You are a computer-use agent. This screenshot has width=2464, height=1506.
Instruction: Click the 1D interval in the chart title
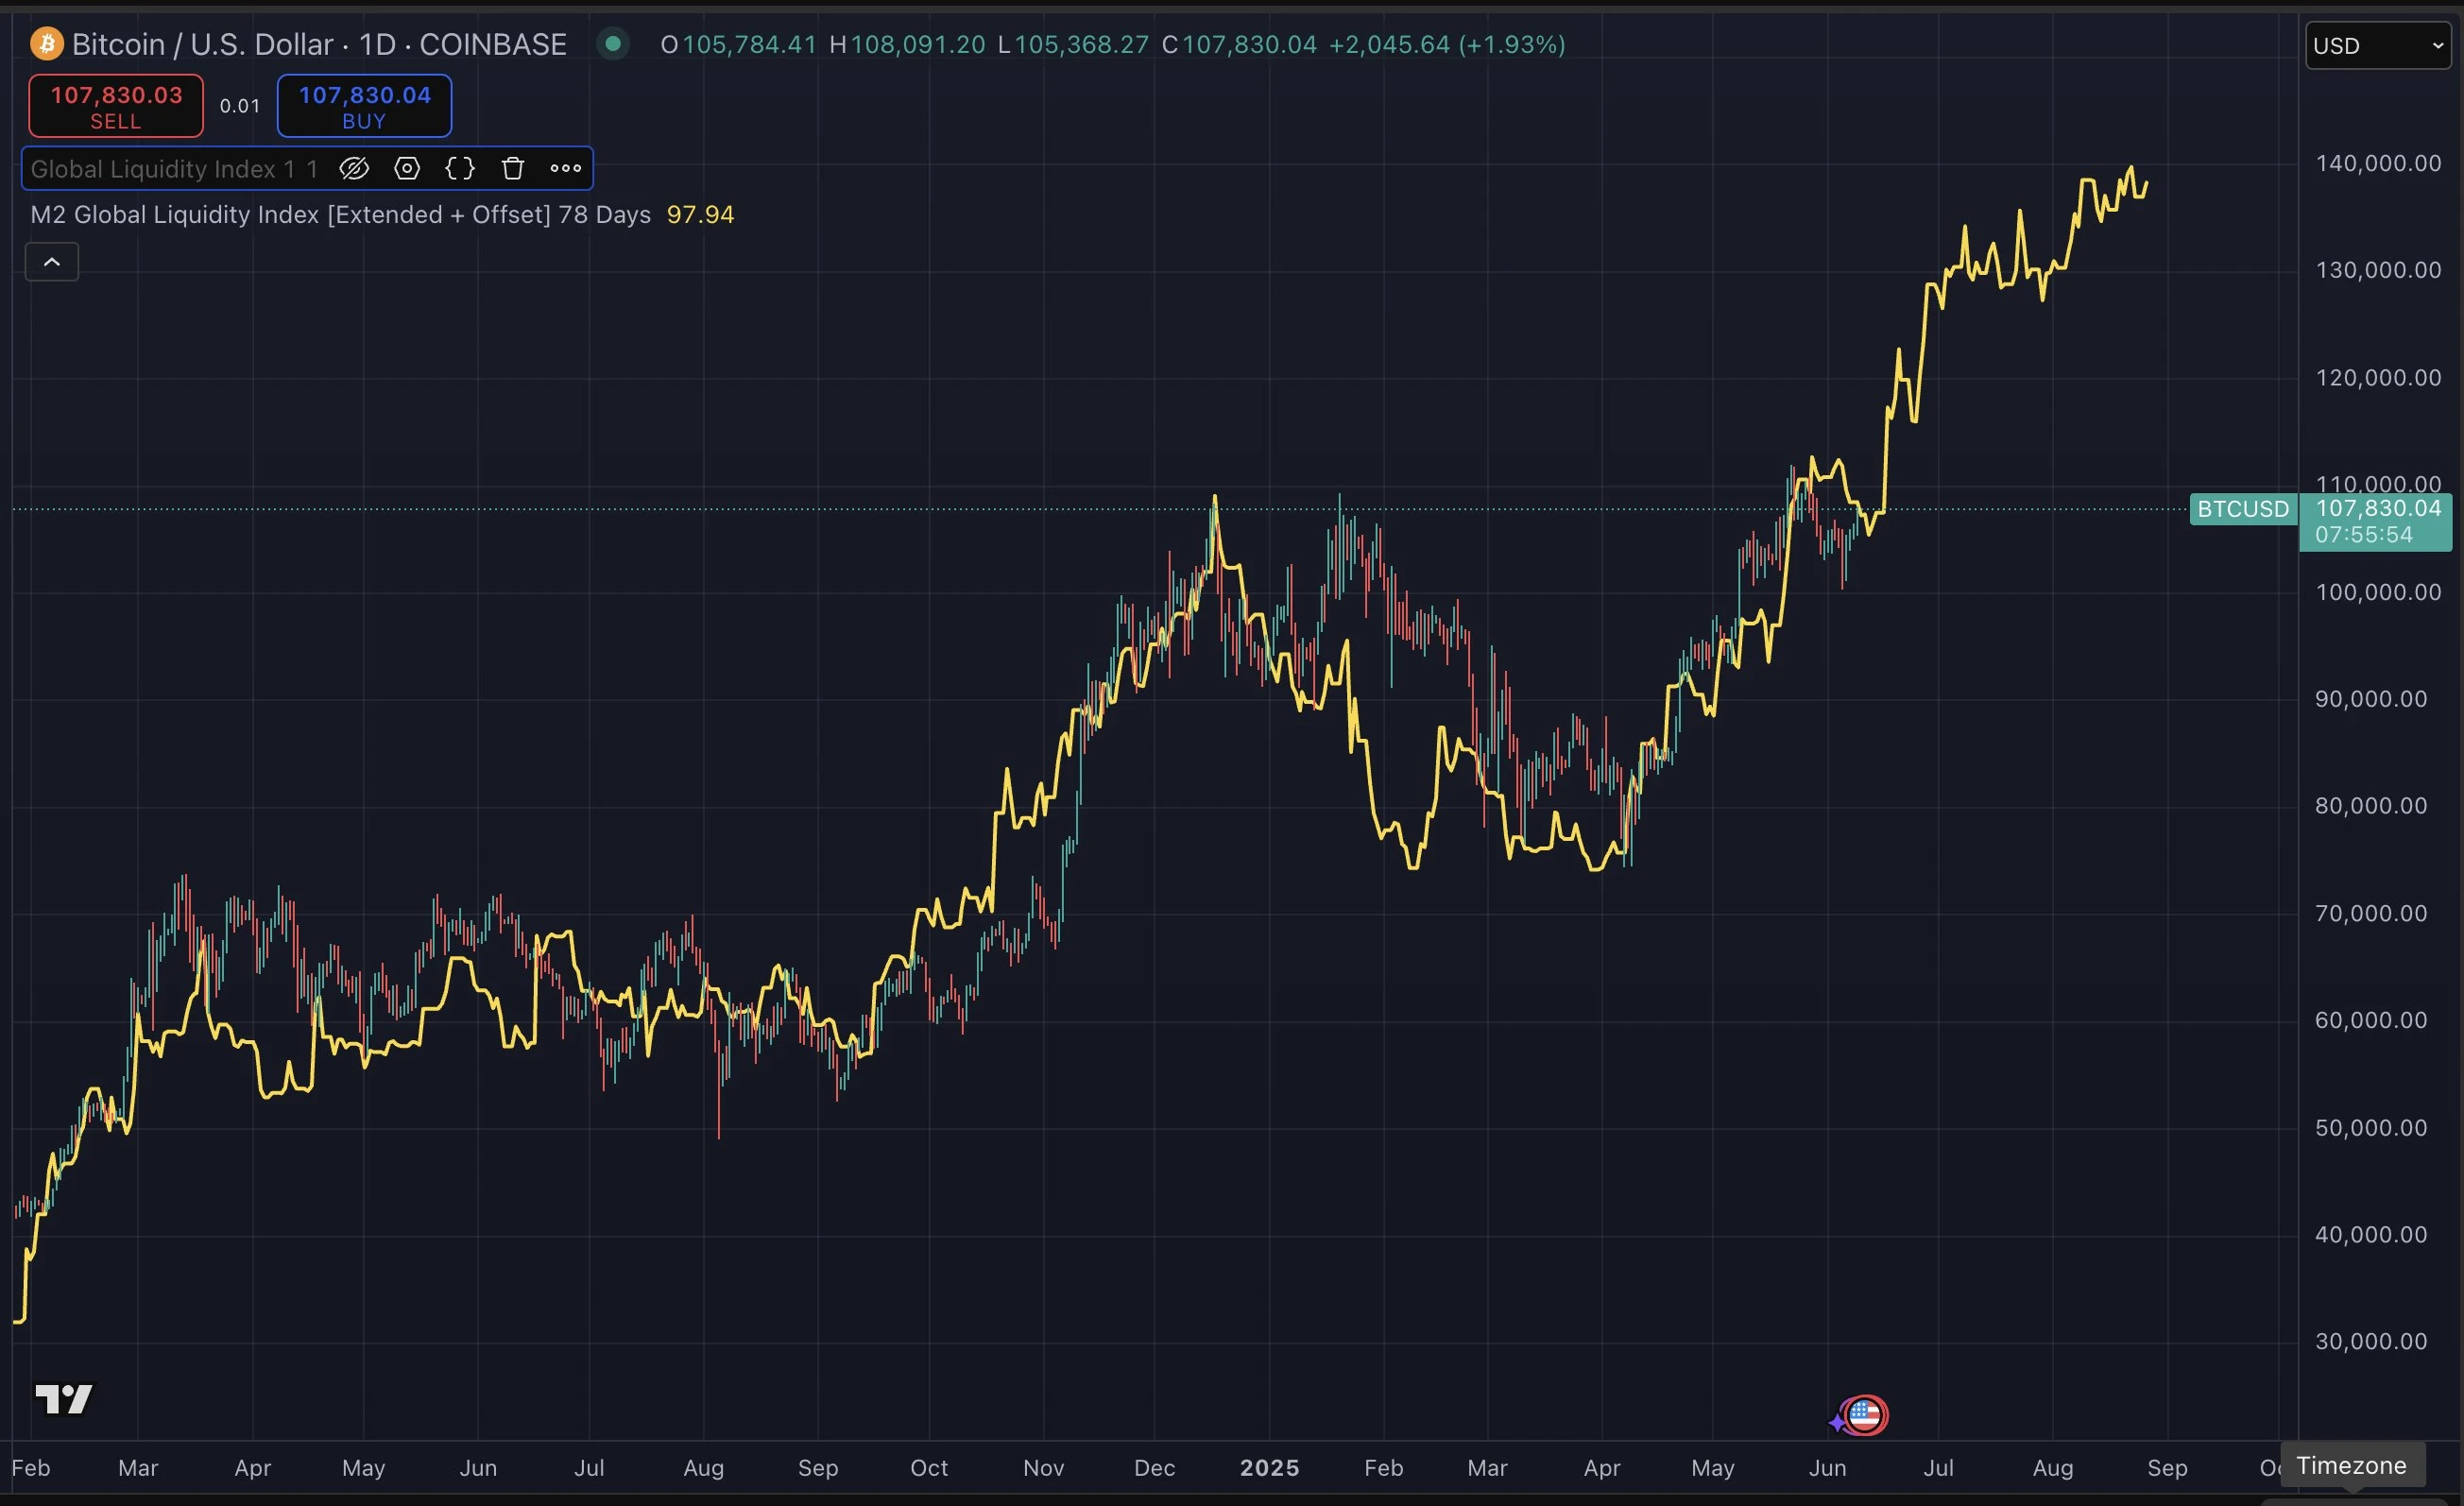tap(378, 43)
